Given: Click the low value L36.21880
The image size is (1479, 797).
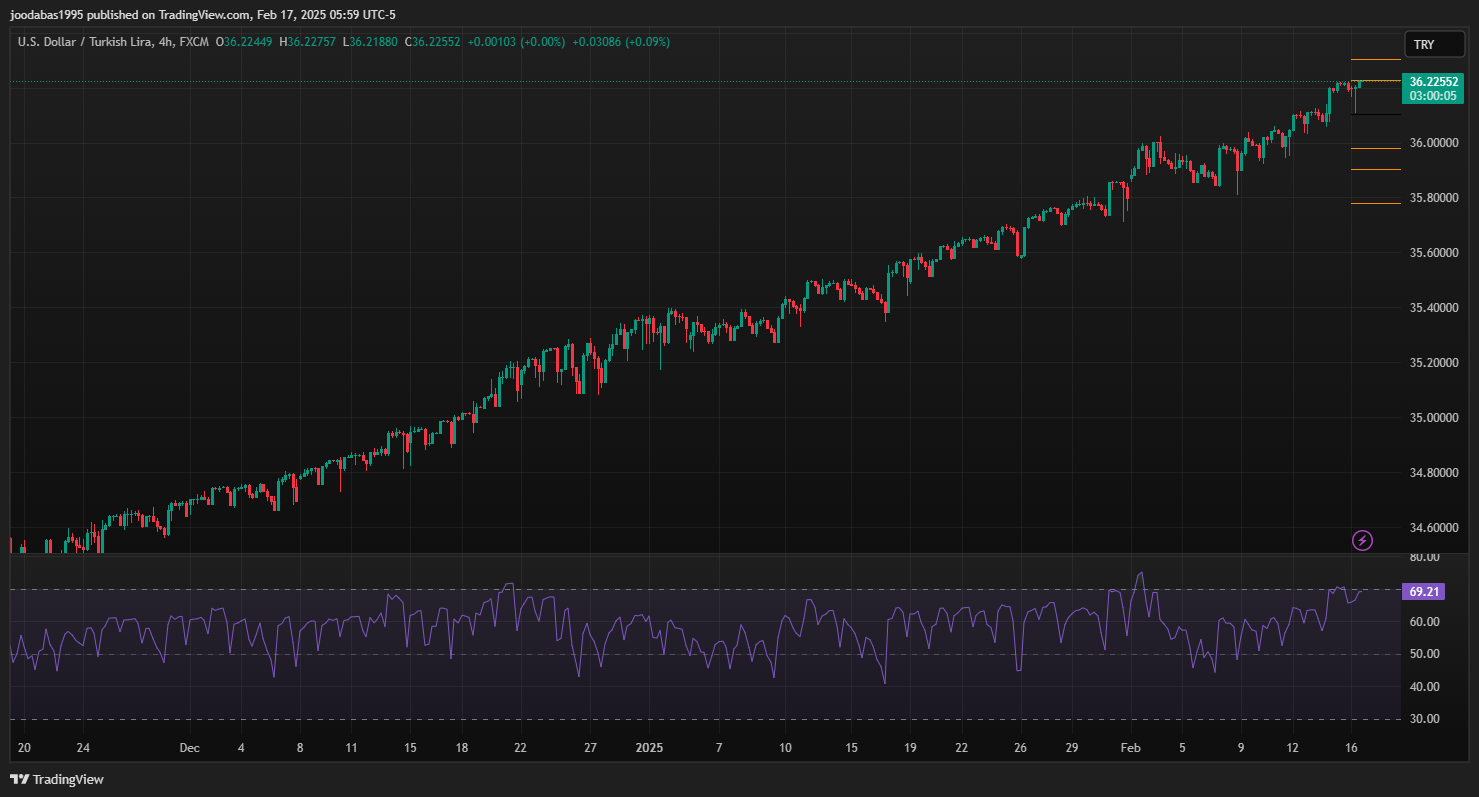Looking at the screenshot, I should 370,42.
